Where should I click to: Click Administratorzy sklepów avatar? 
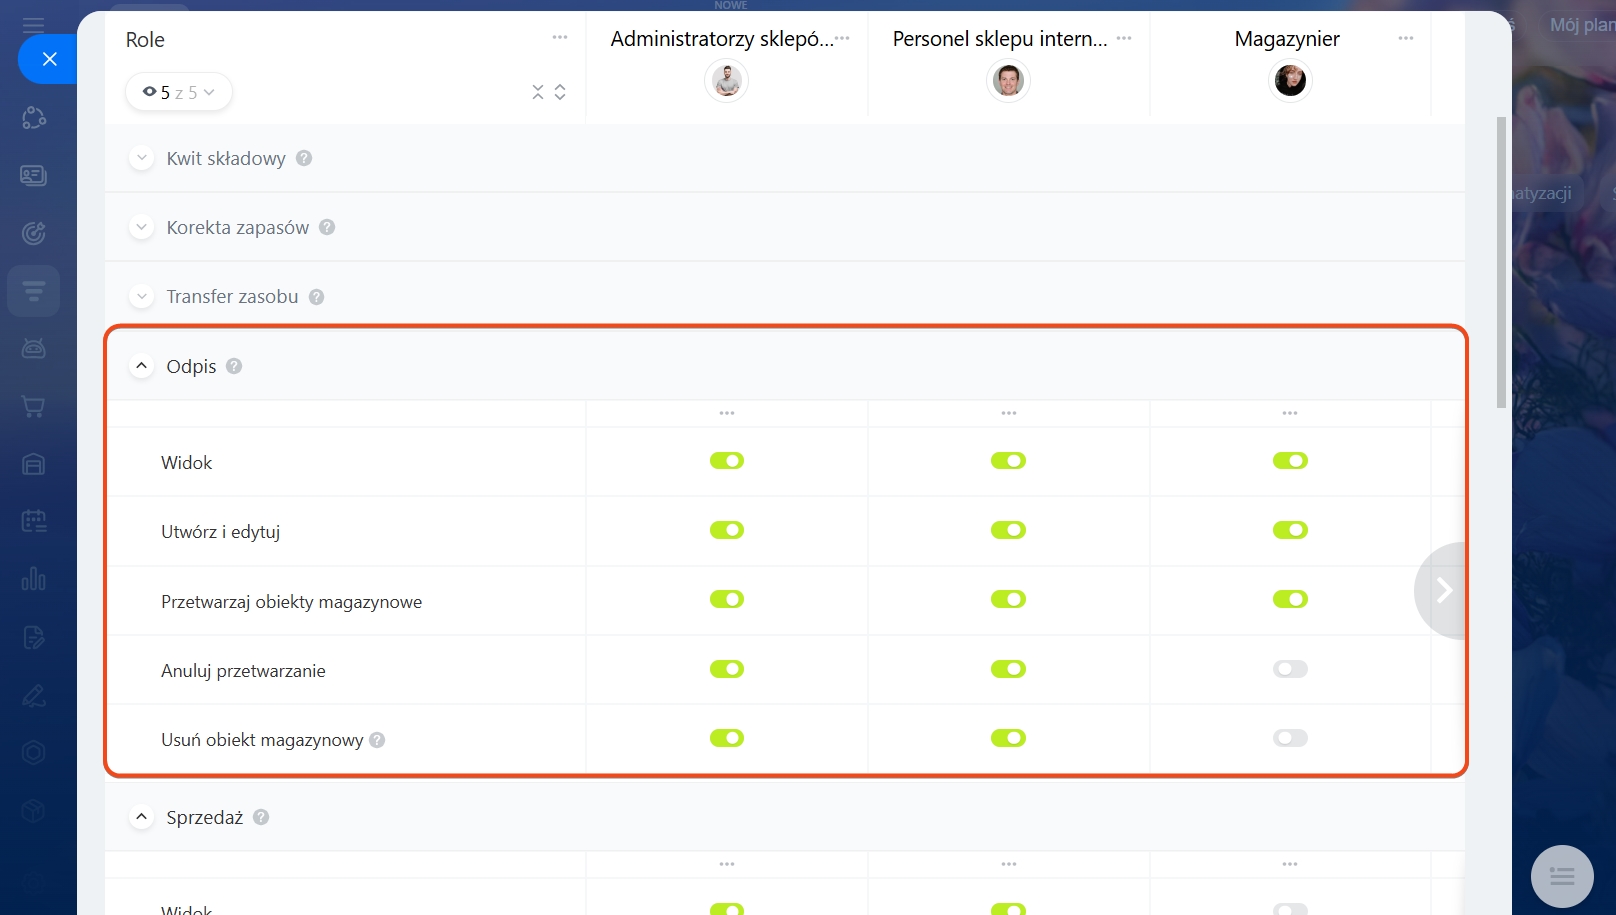(727, 81)
